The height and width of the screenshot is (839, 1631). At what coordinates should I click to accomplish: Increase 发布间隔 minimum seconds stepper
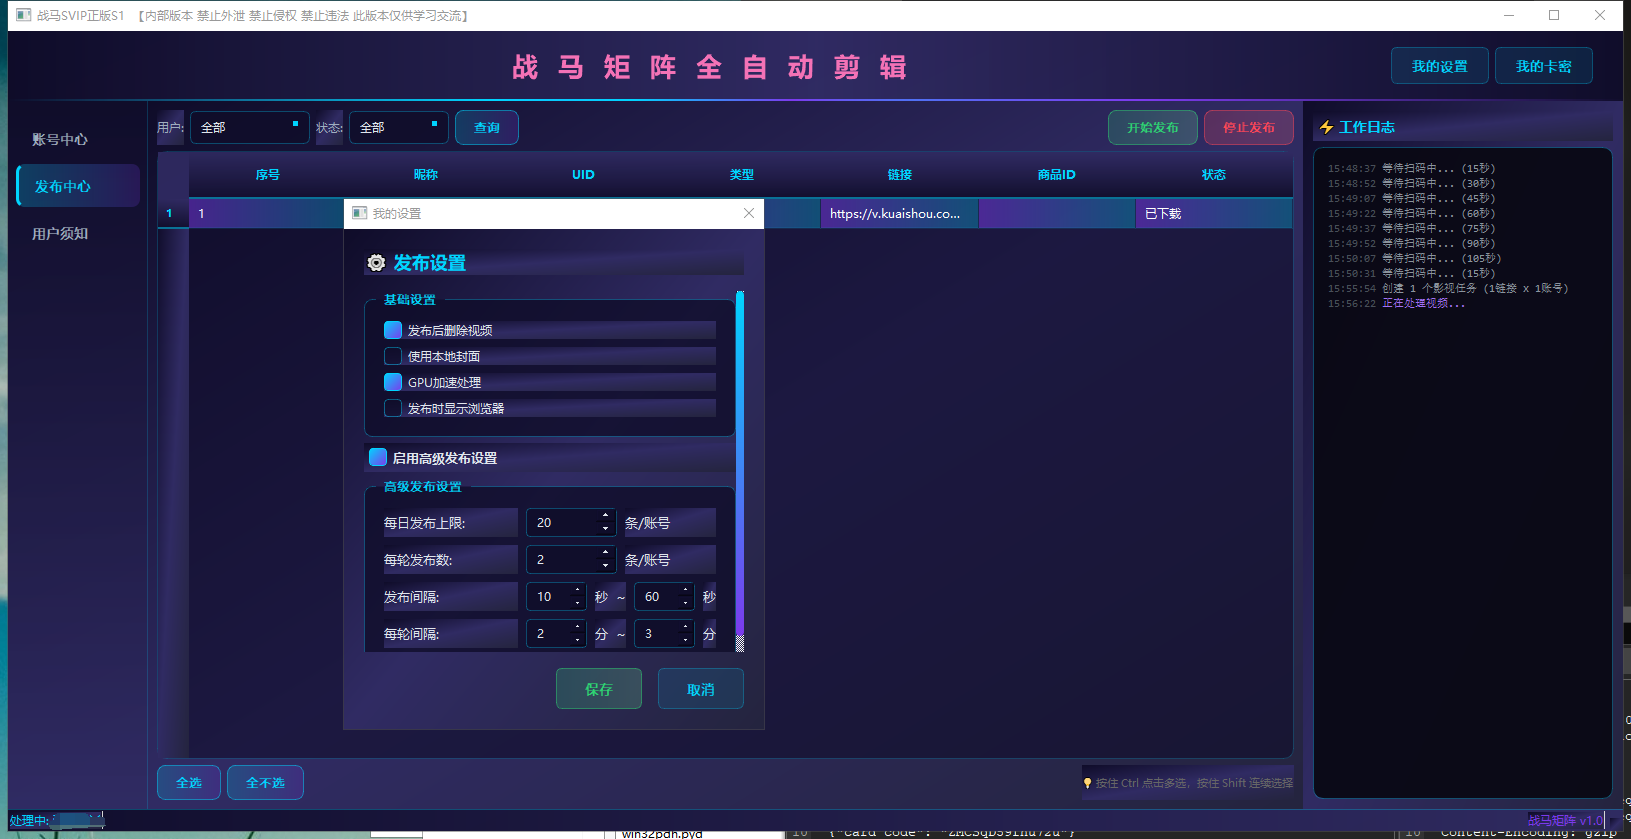(x=577, y=590)
